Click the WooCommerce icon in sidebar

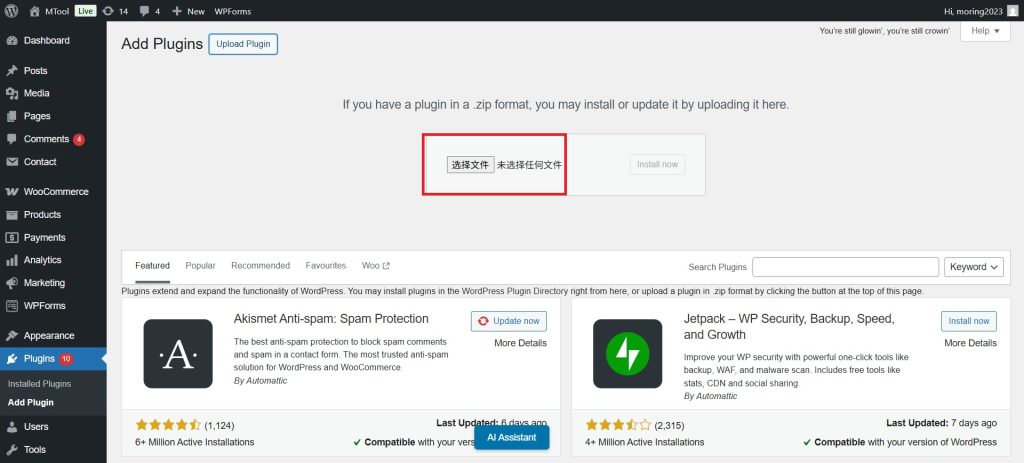[x=12, y=192]
